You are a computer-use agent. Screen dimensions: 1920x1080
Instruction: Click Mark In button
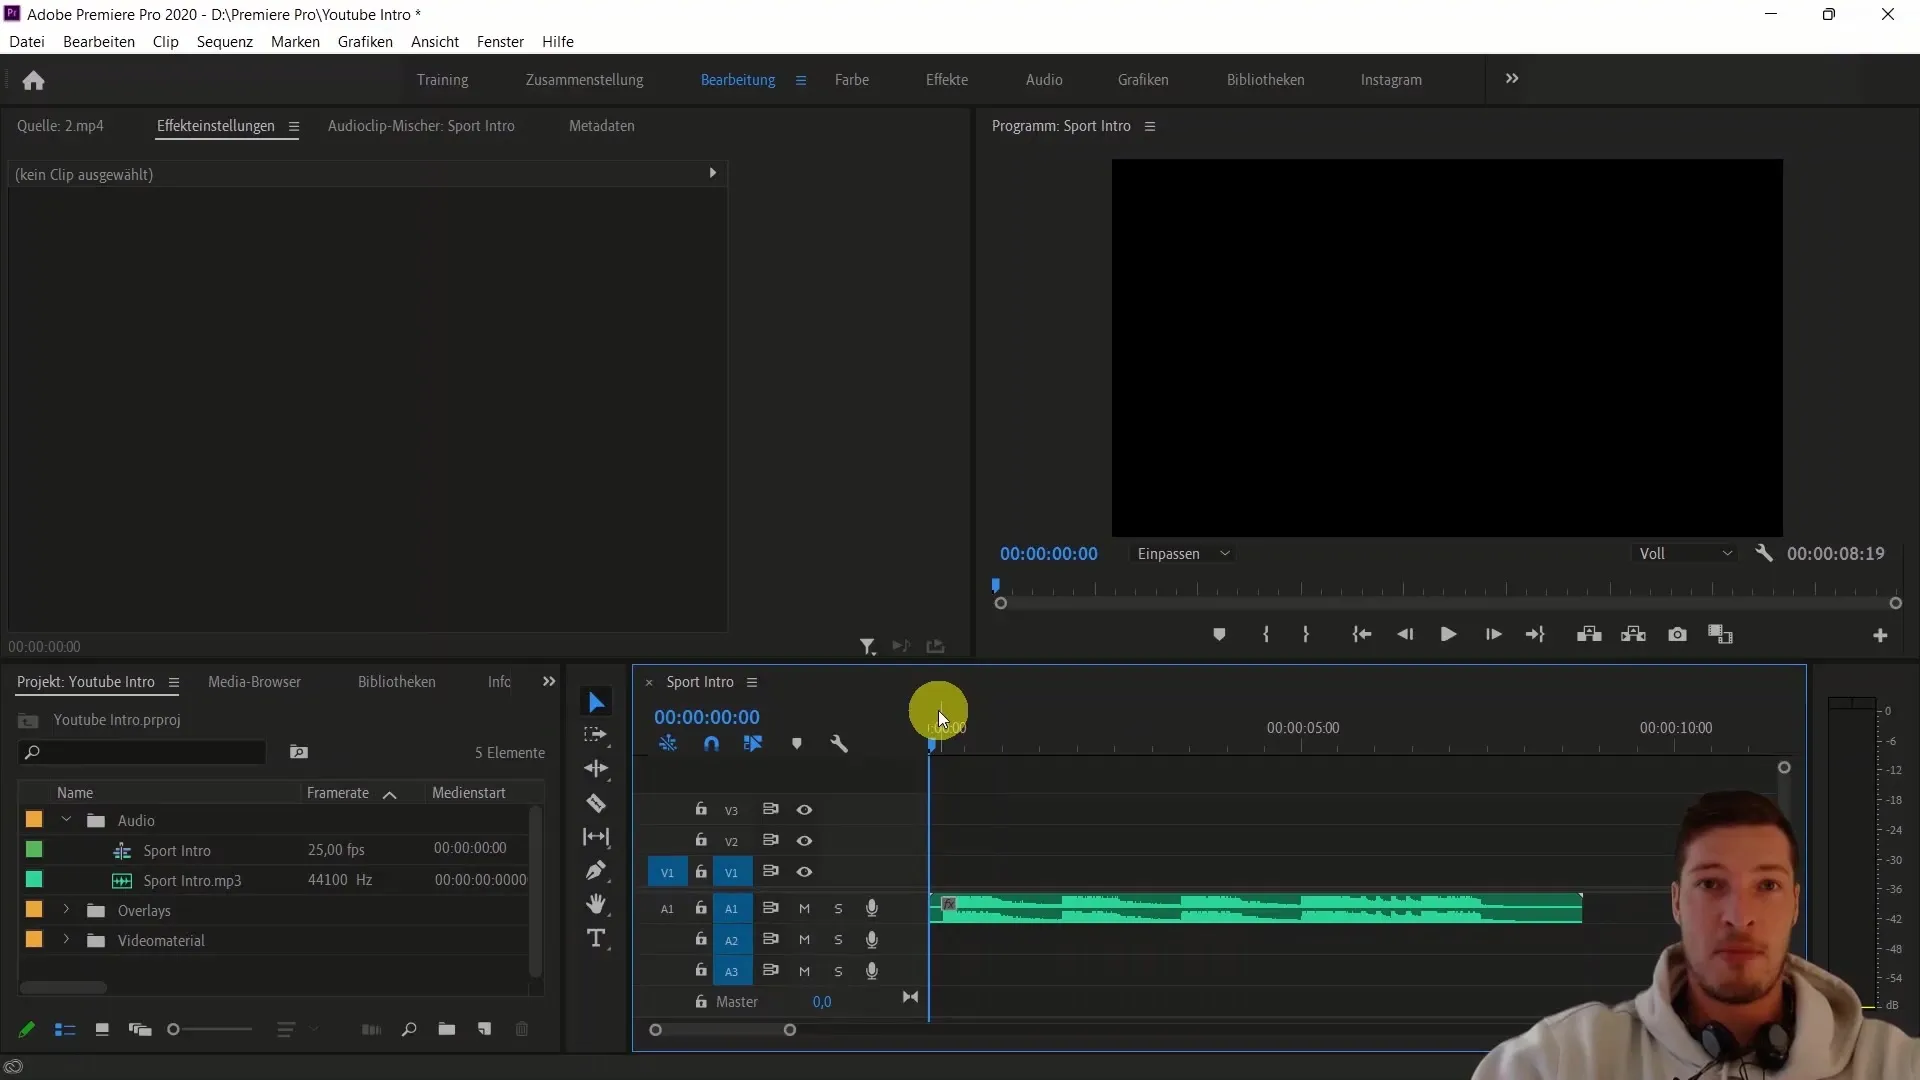[1266, 635]
